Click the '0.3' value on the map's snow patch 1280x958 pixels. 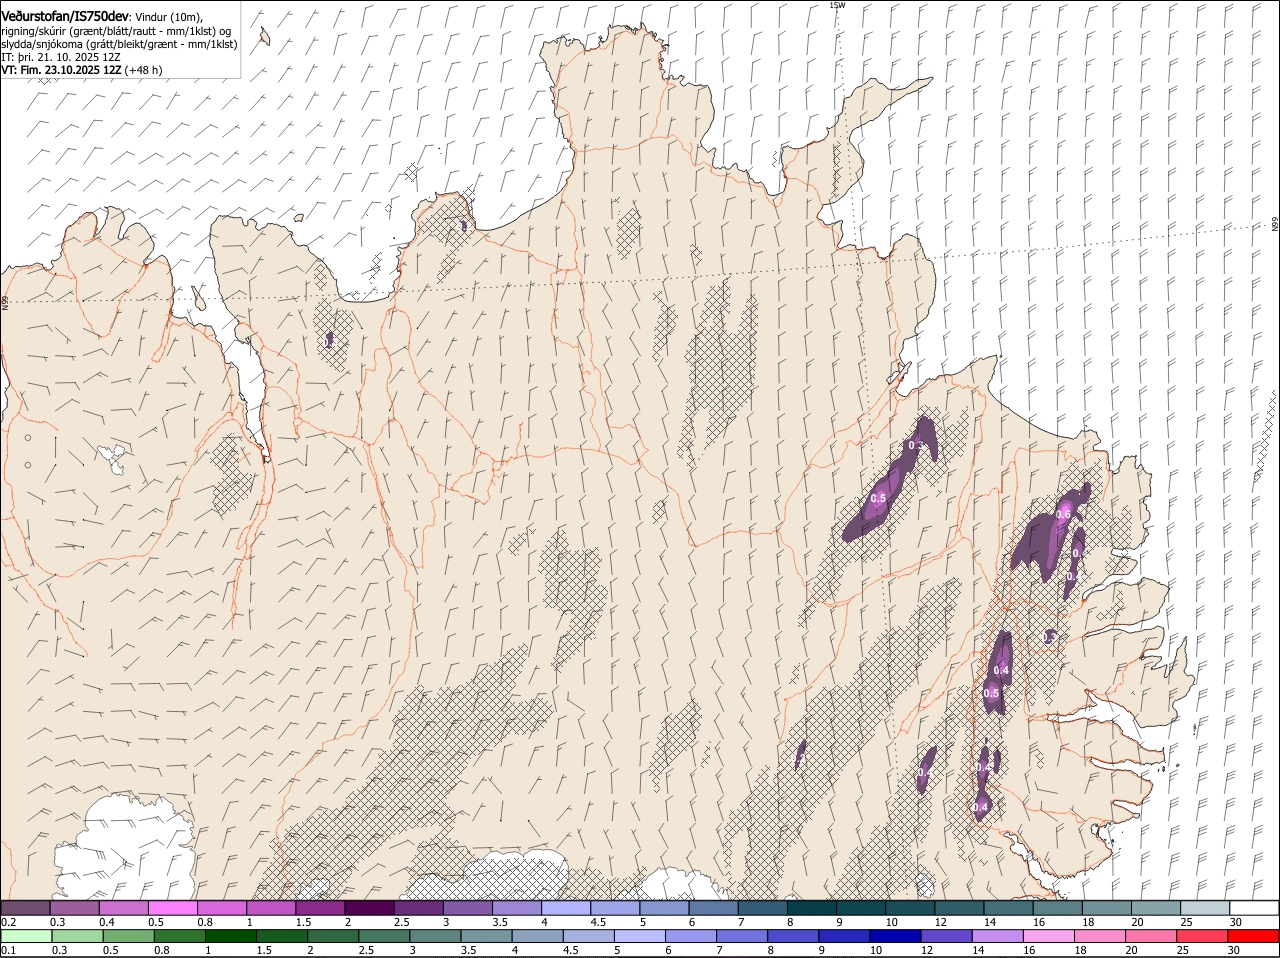[914, 445]
